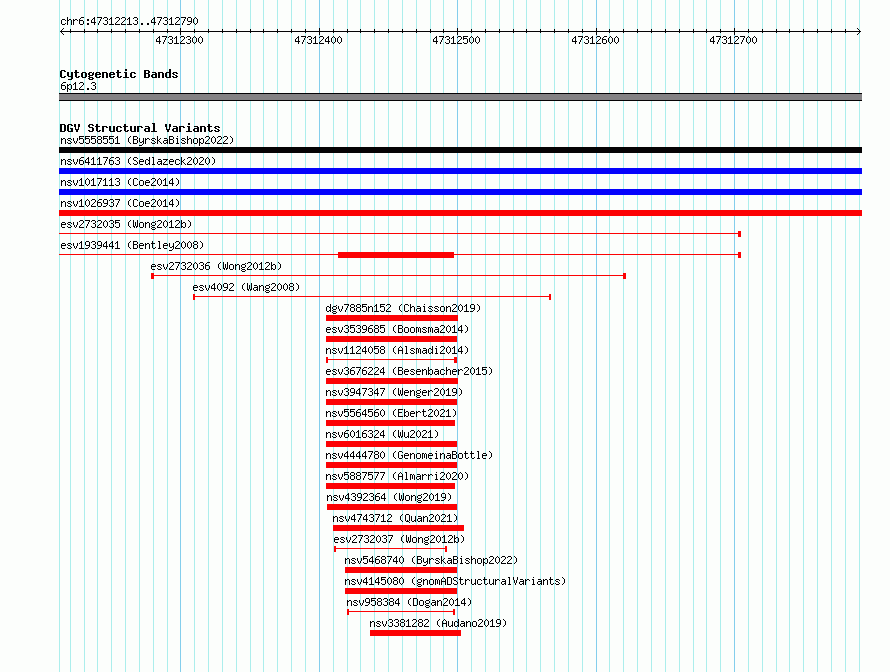Click red bar under nsv4145080 label

click(x=401, y=591)
